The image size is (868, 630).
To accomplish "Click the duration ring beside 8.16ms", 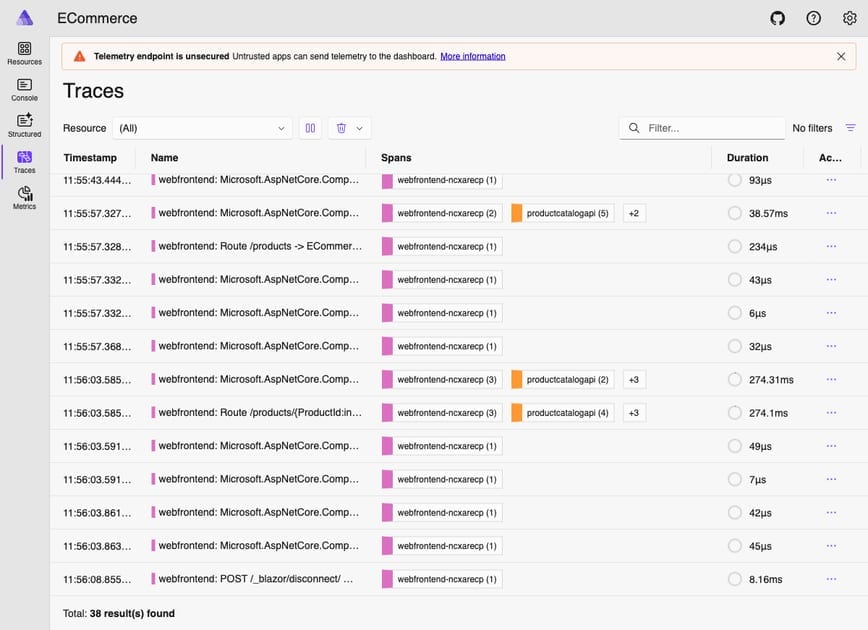I will pyautogui.click(x=735, y=579).
